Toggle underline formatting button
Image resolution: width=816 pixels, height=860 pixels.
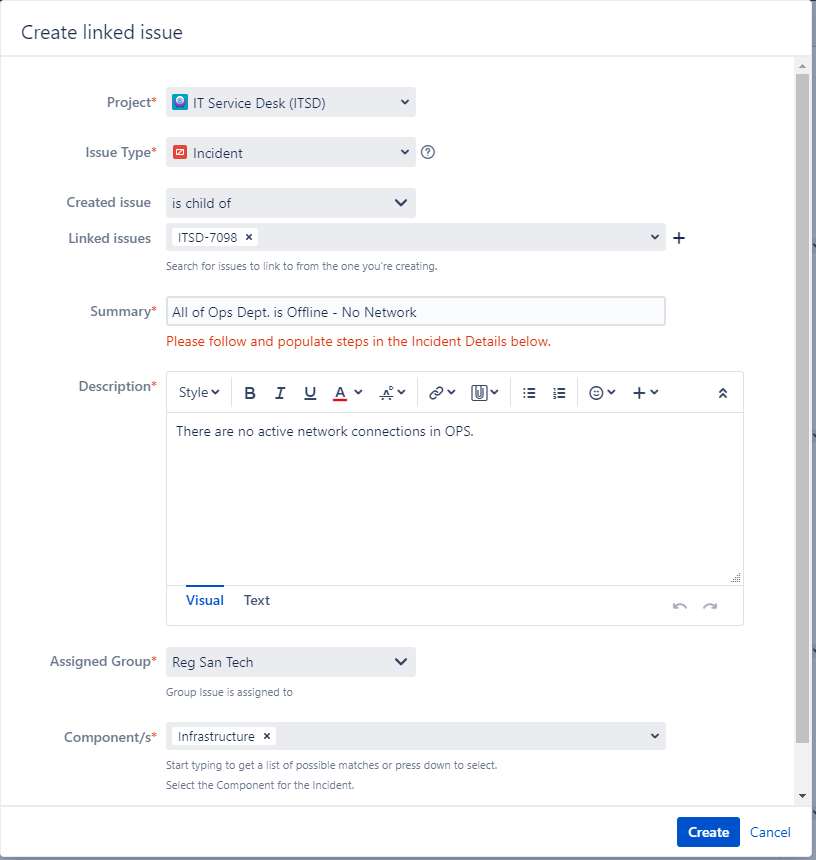pyautogui.click(x=310, y=393)
